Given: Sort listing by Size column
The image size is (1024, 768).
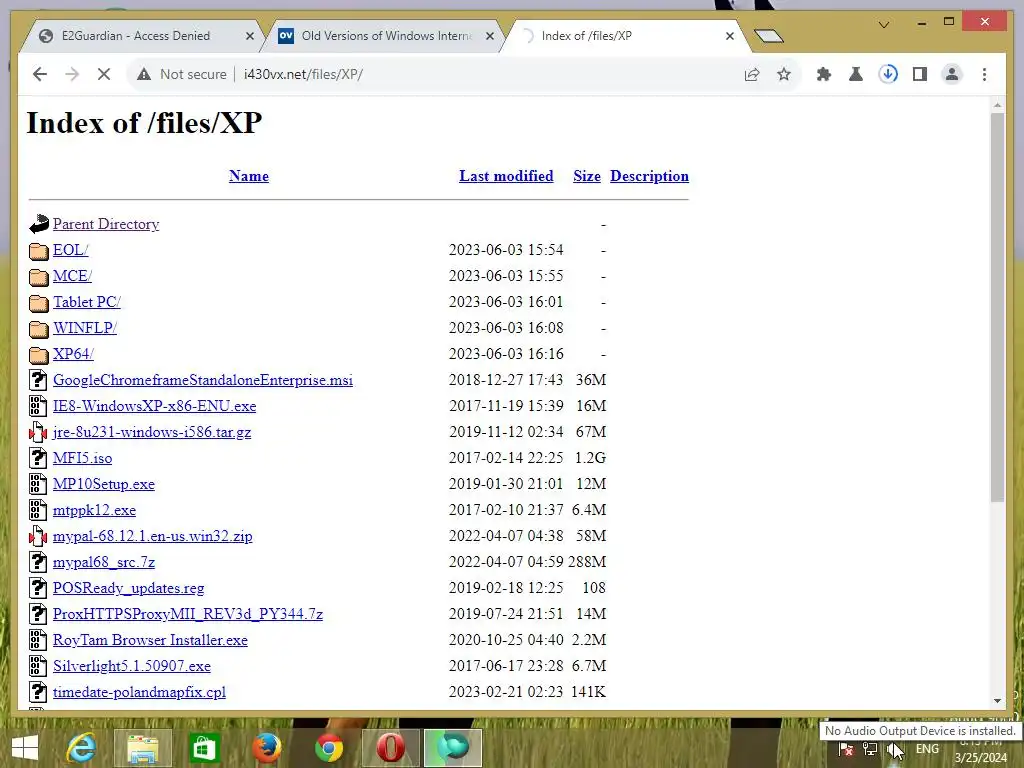Looking at the screenshot, I should [586, 176].
